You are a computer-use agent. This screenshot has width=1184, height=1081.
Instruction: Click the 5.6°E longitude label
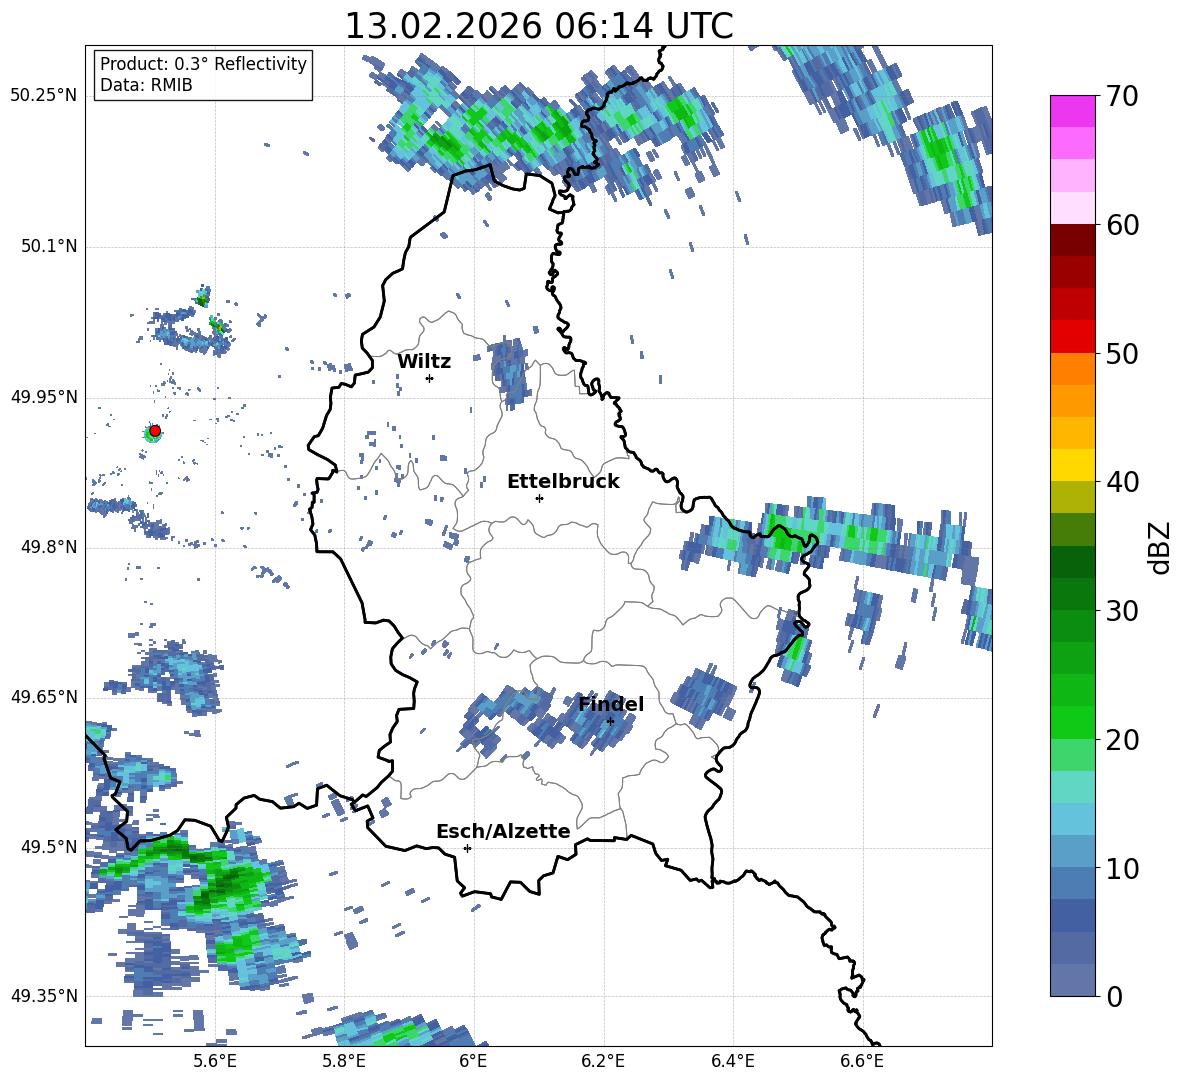[x=215, y=1062]
